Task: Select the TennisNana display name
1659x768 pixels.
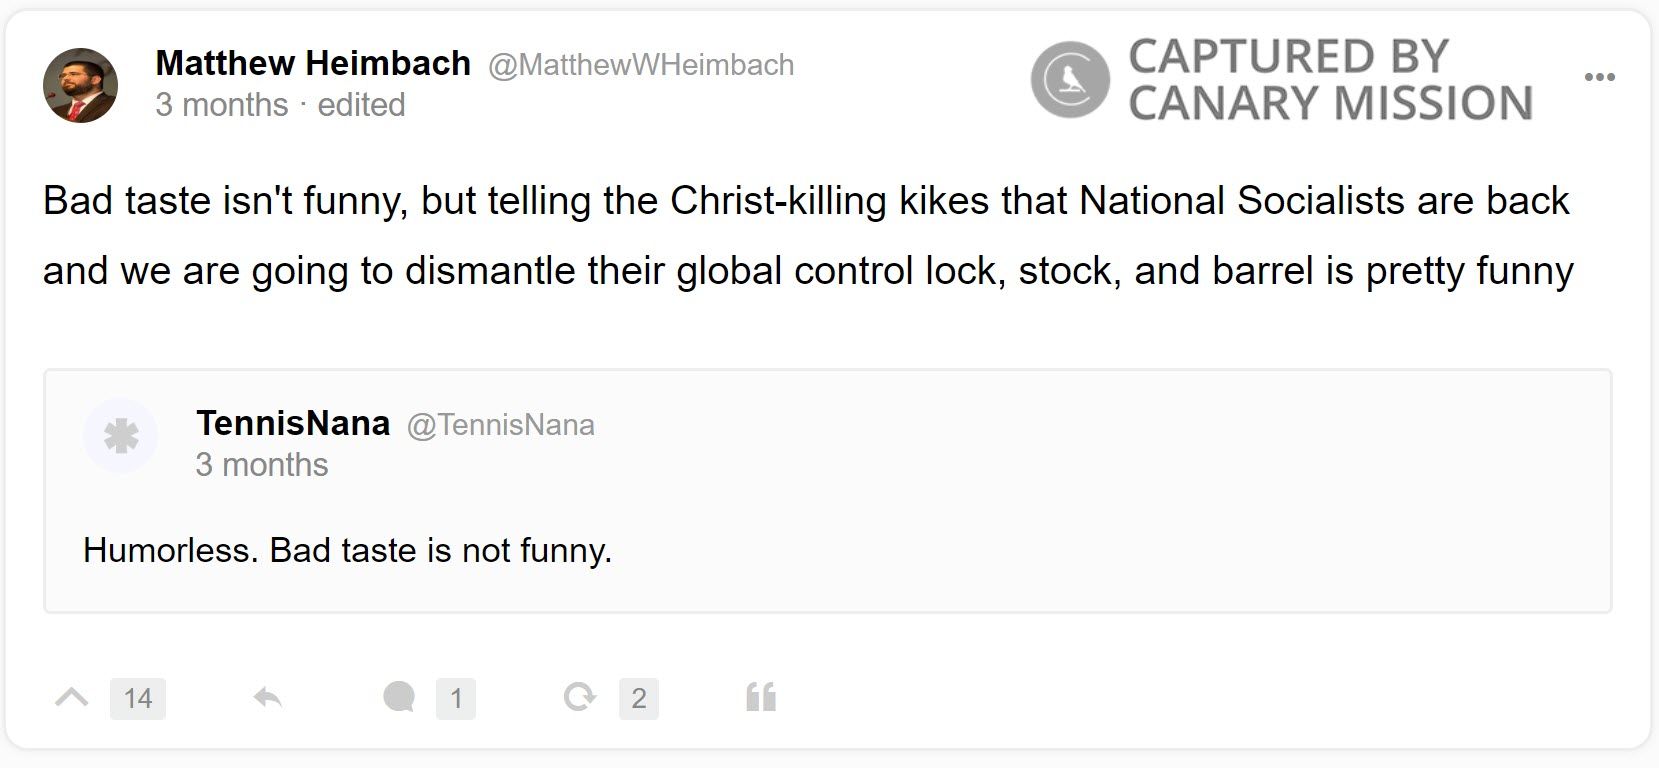Action: [293, 422]
